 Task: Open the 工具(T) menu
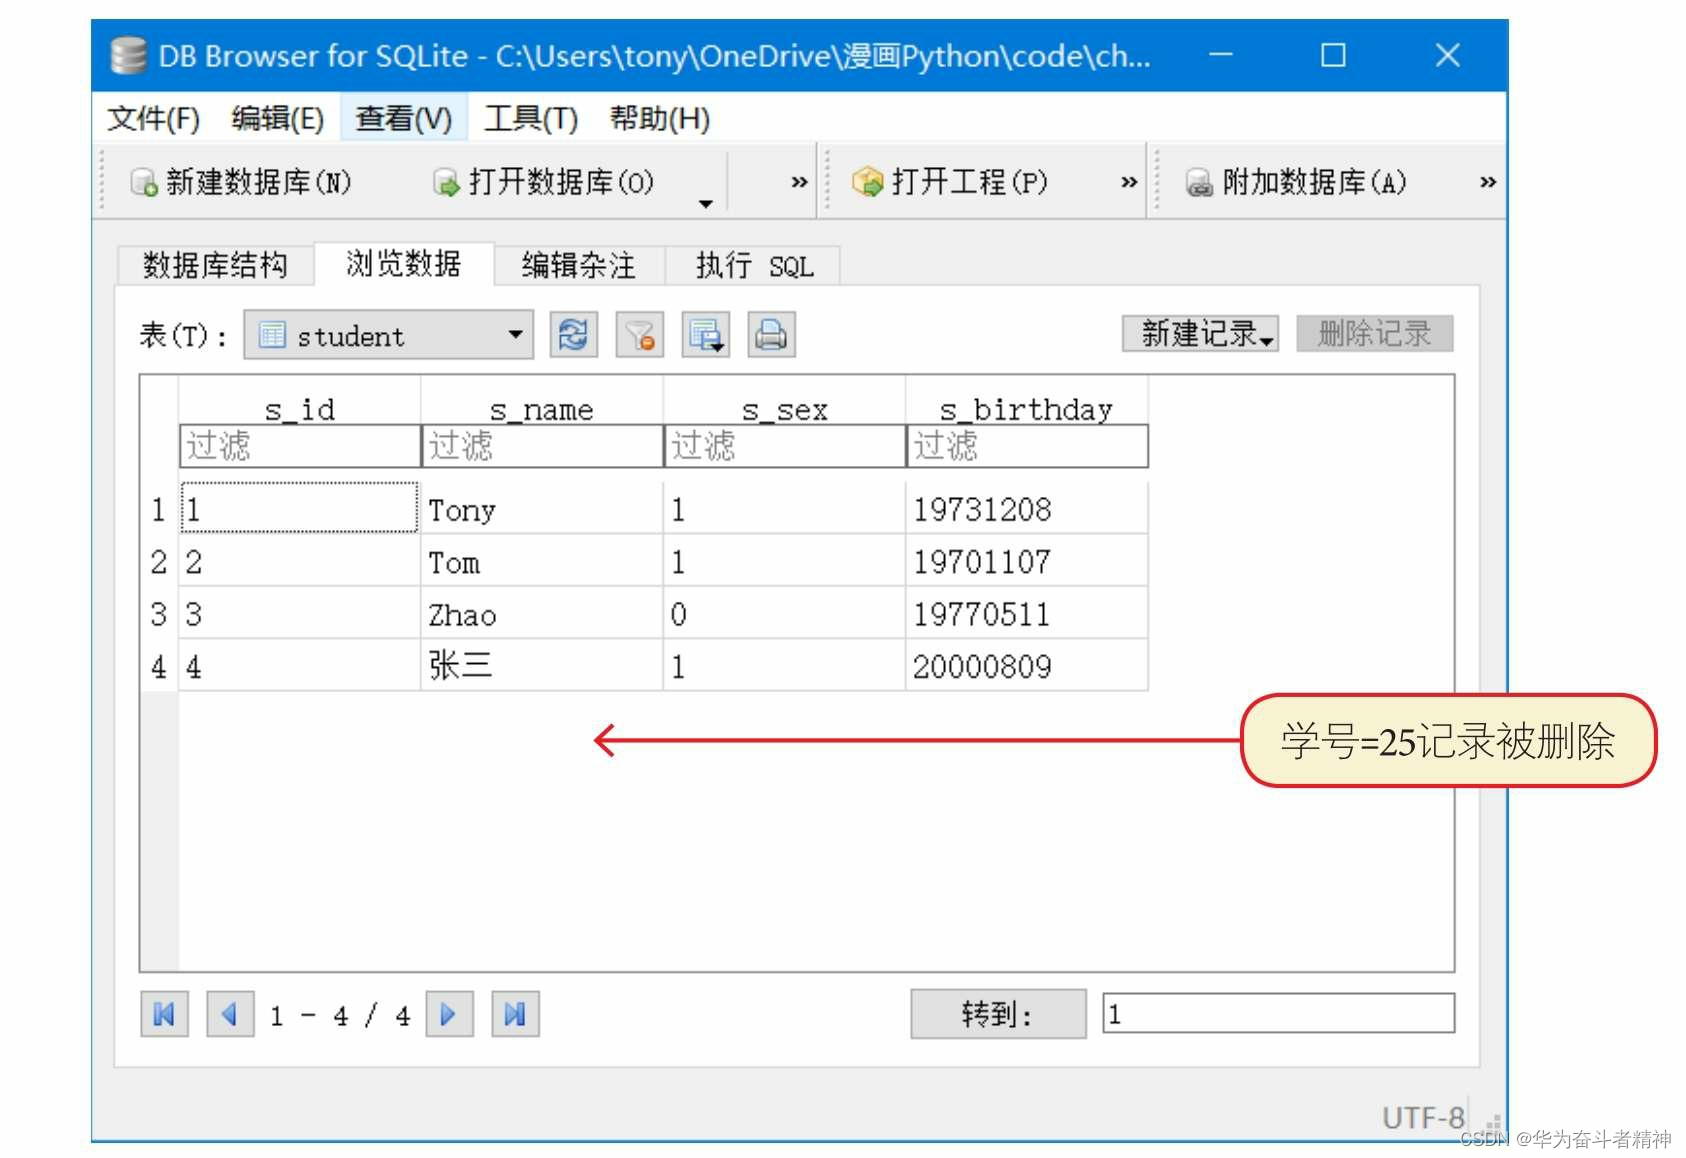531,119
